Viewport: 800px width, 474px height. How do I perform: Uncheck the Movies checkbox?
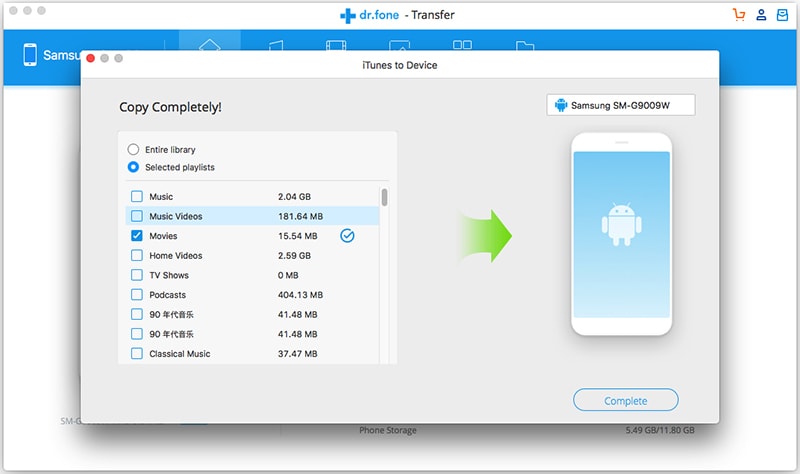(x=137, y=236)
